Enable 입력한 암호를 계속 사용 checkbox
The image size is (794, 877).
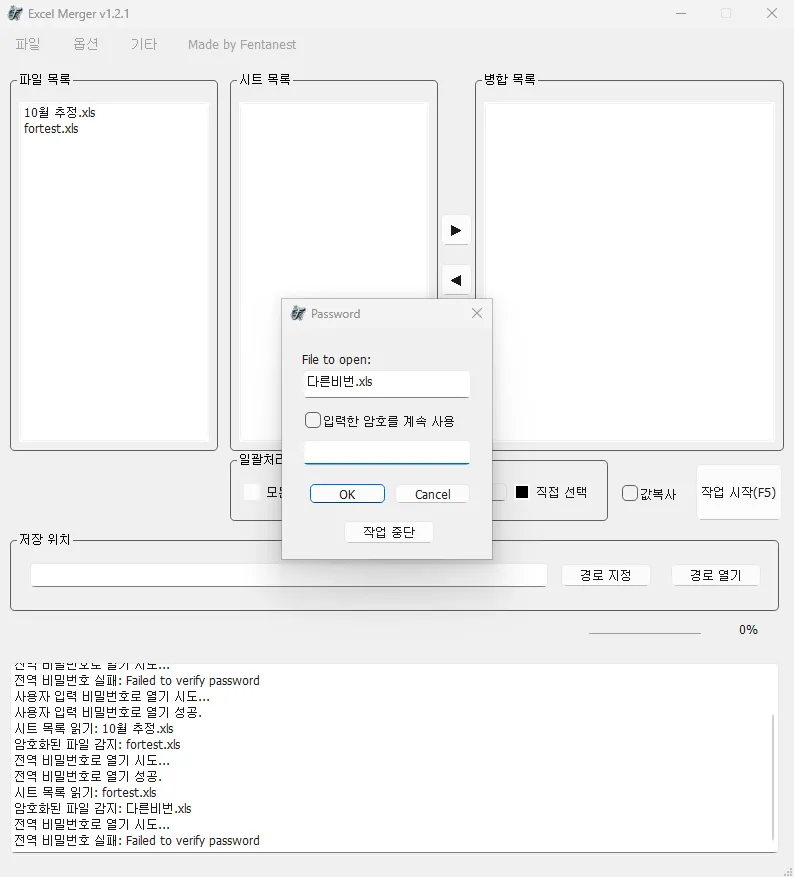click(313, 420)
